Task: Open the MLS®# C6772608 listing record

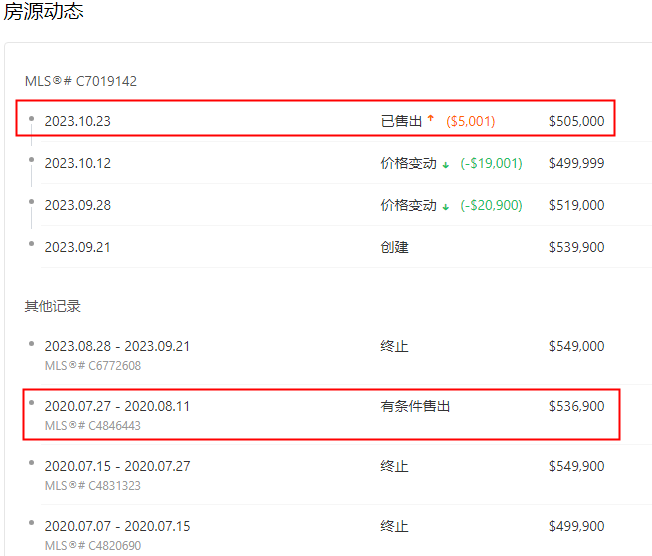Action: tap(93, 366)
